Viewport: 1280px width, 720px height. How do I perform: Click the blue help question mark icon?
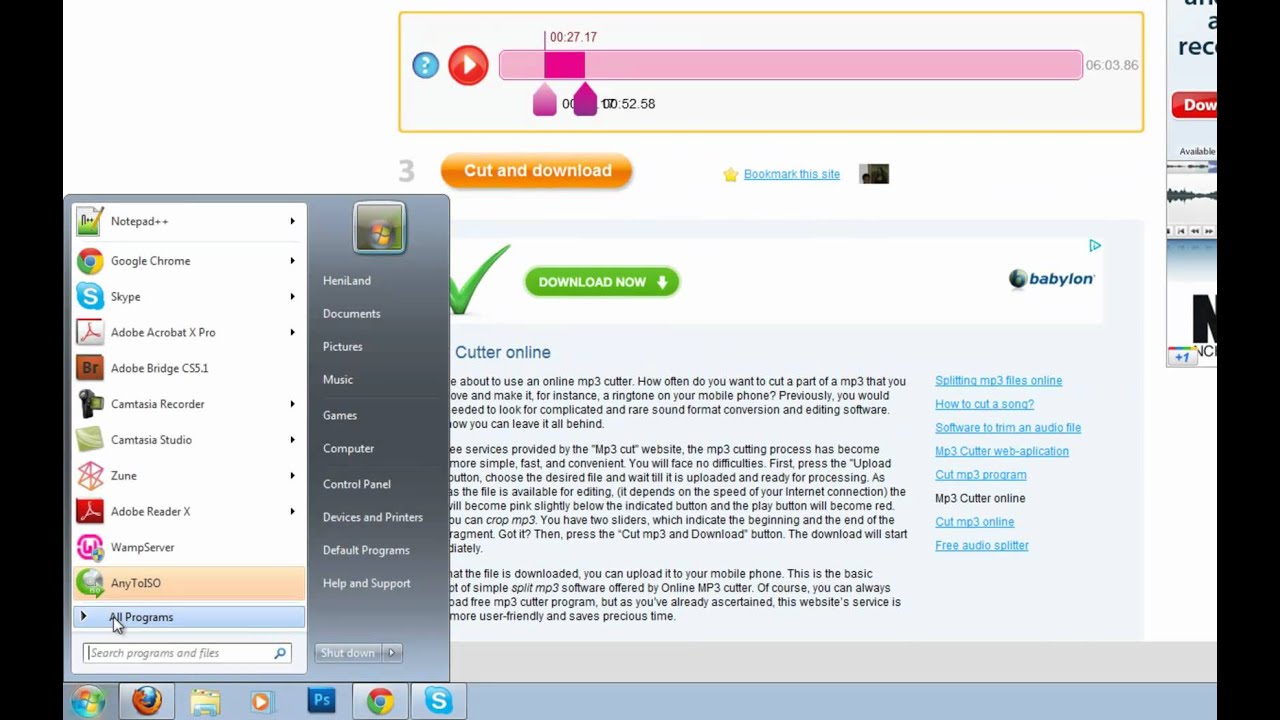pos(425,65)
